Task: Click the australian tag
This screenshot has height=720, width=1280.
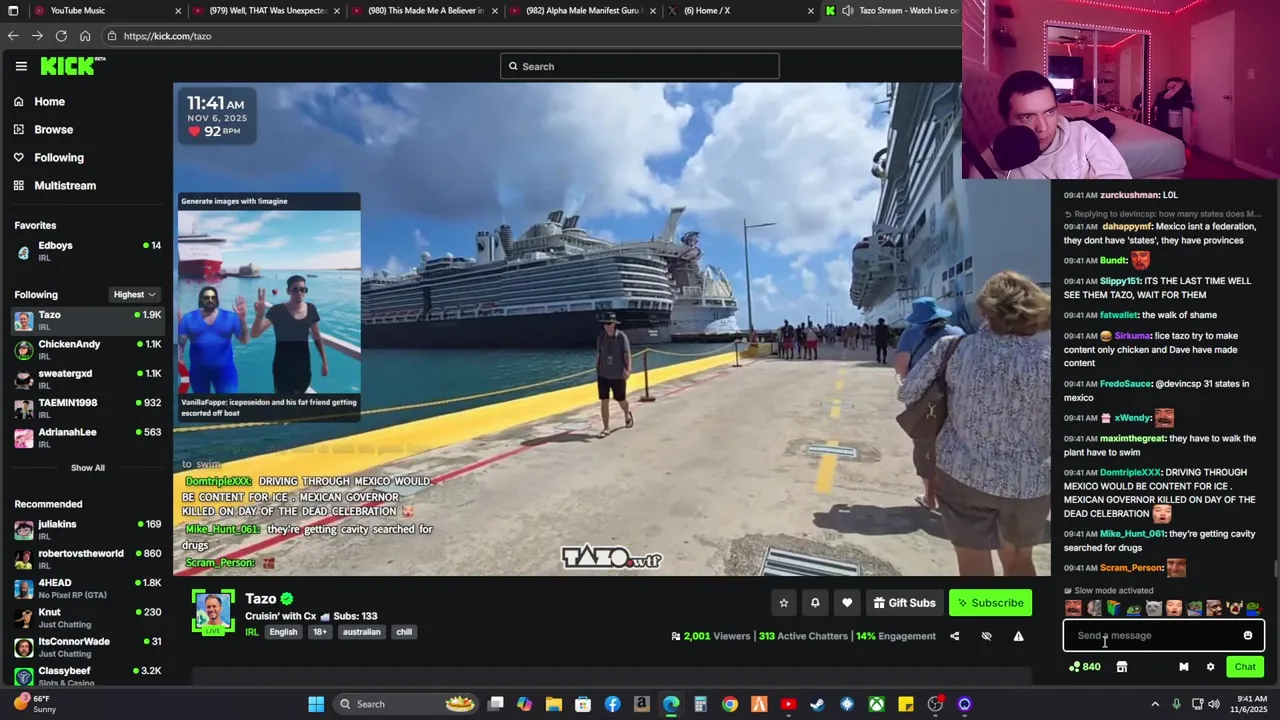Action: pyautogui.click(x=361, y=632)
